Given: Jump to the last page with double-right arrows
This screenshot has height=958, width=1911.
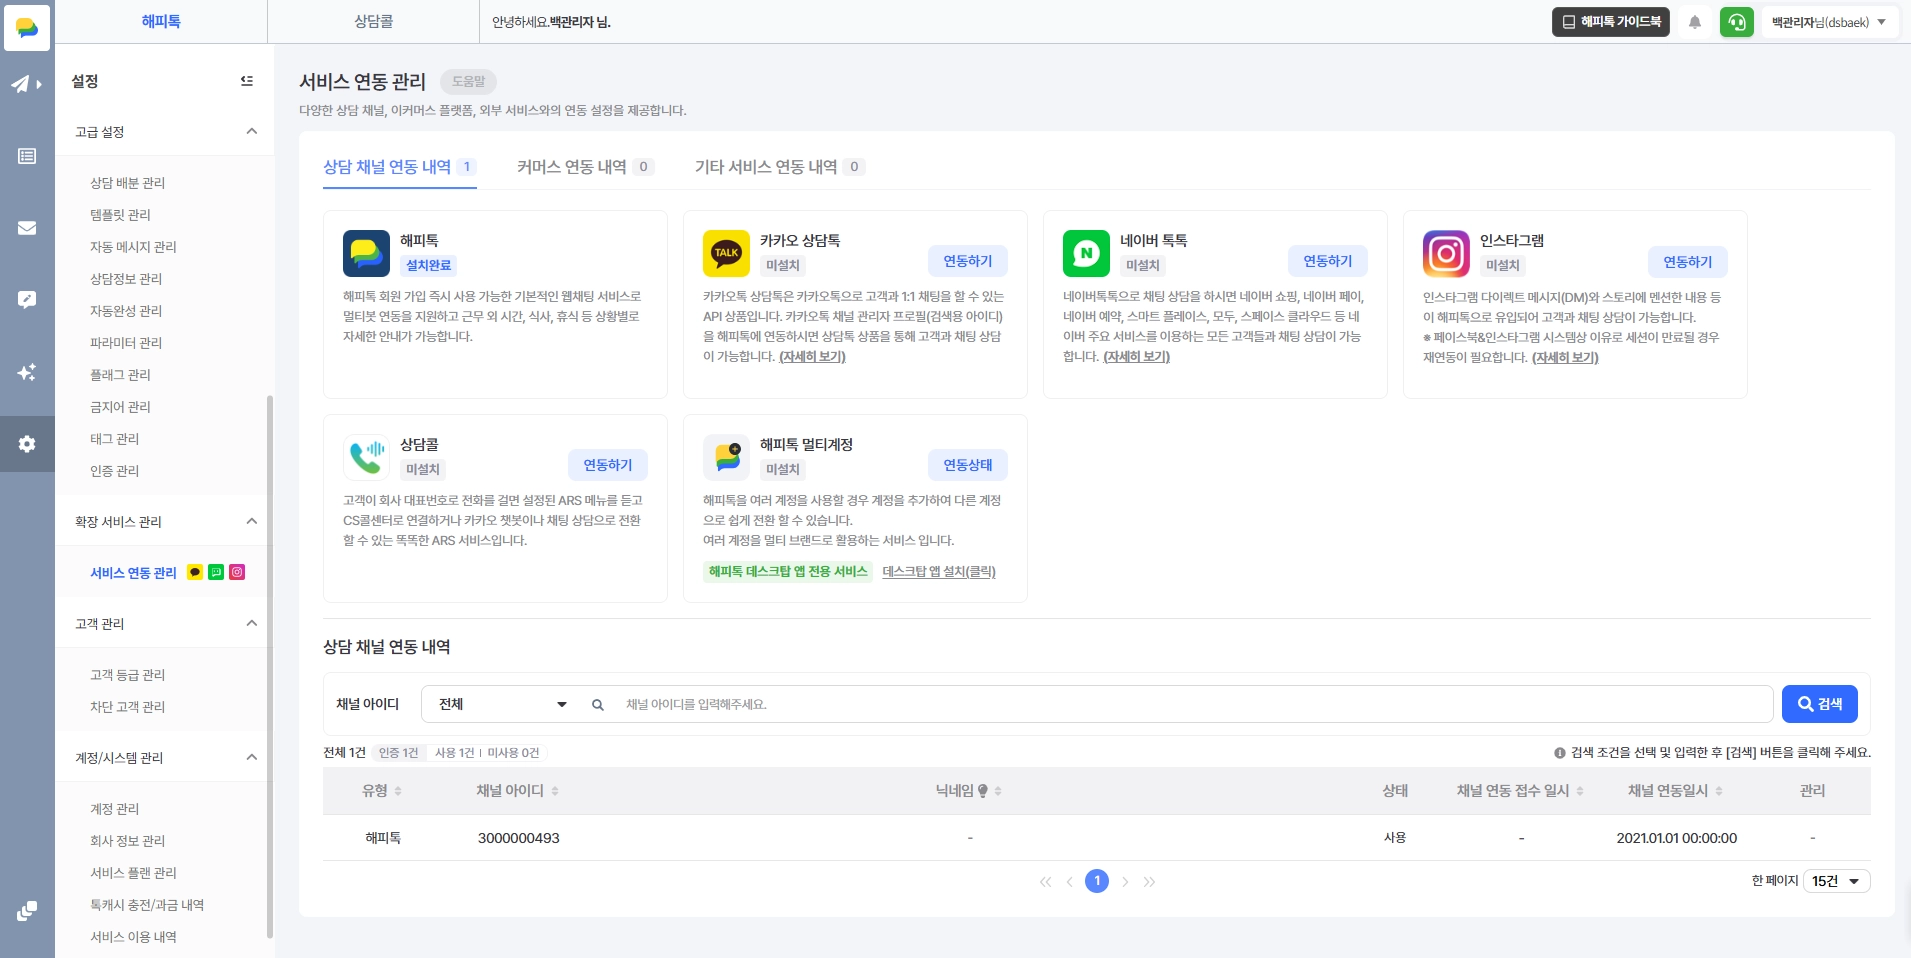Looking at the screenshot, I should click(1149, 882).
